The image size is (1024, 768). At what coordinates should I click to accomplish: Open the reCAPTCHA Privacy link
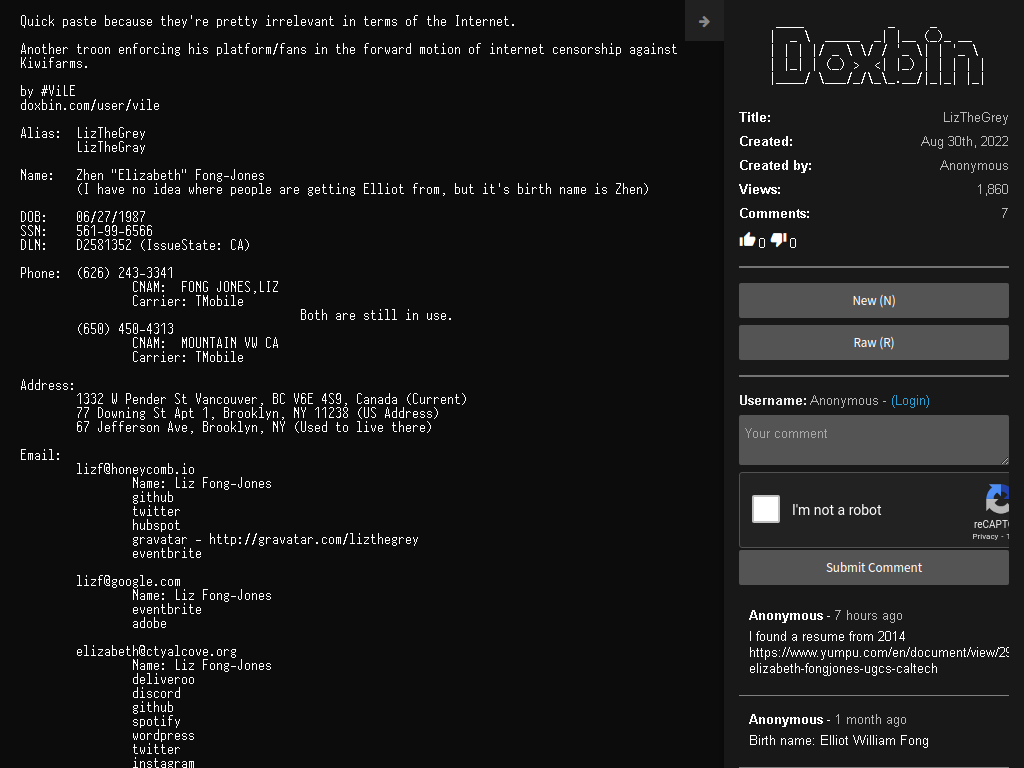point(985,536)
